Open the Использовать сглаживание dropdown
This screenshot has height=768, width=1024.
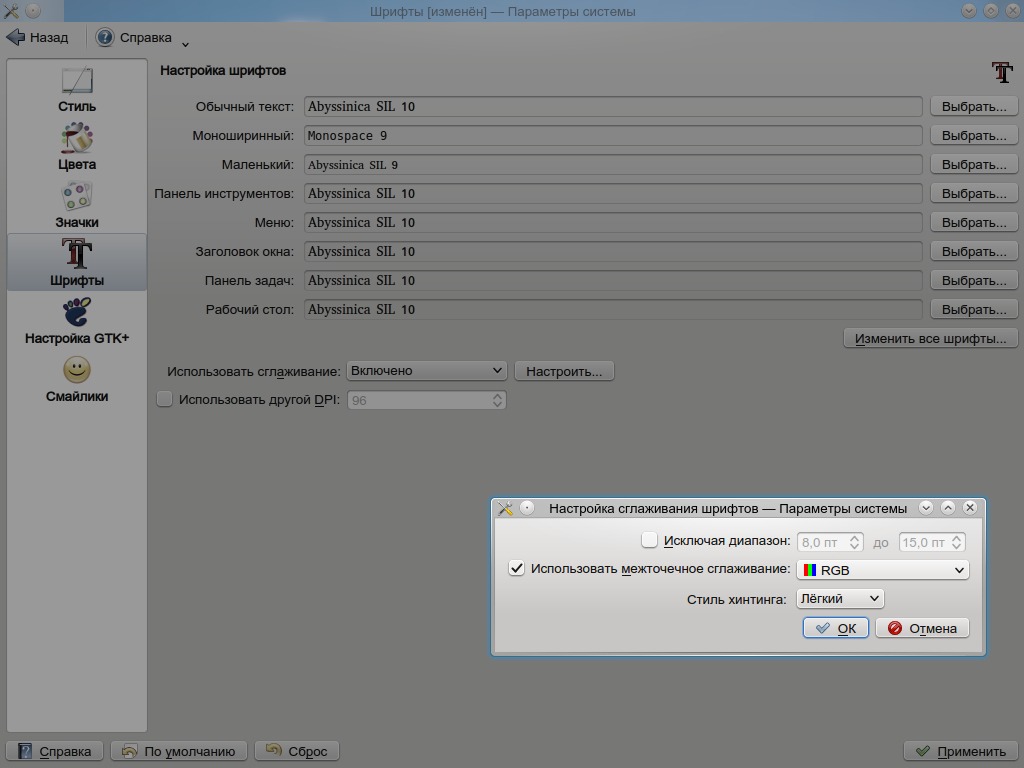427,371
